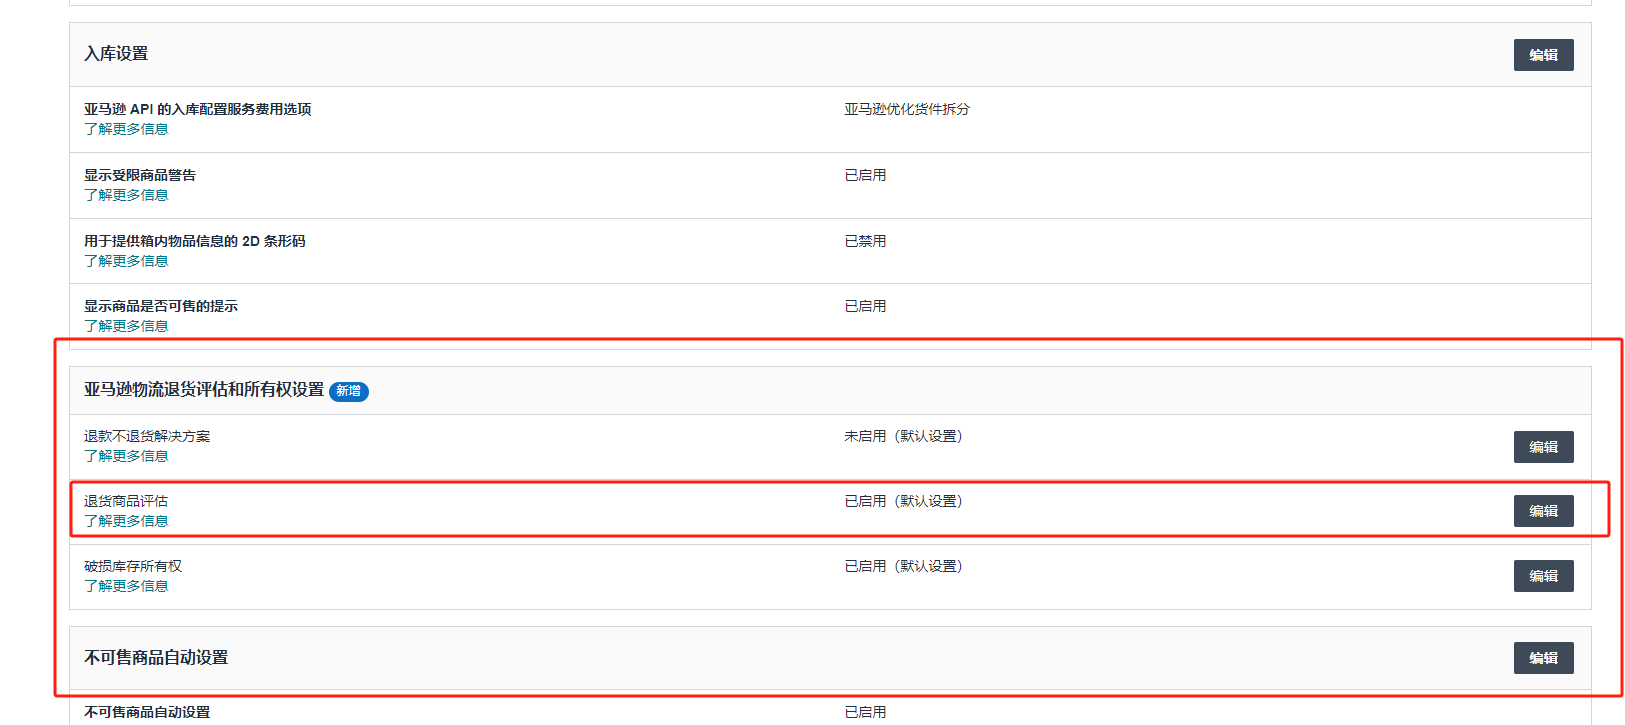The height and width of the screenshot is (725, 1625).
Task: Open 了解更多信息 under 用于提供箱内物品信息的 2D 条形码
Action: point(126,261)
